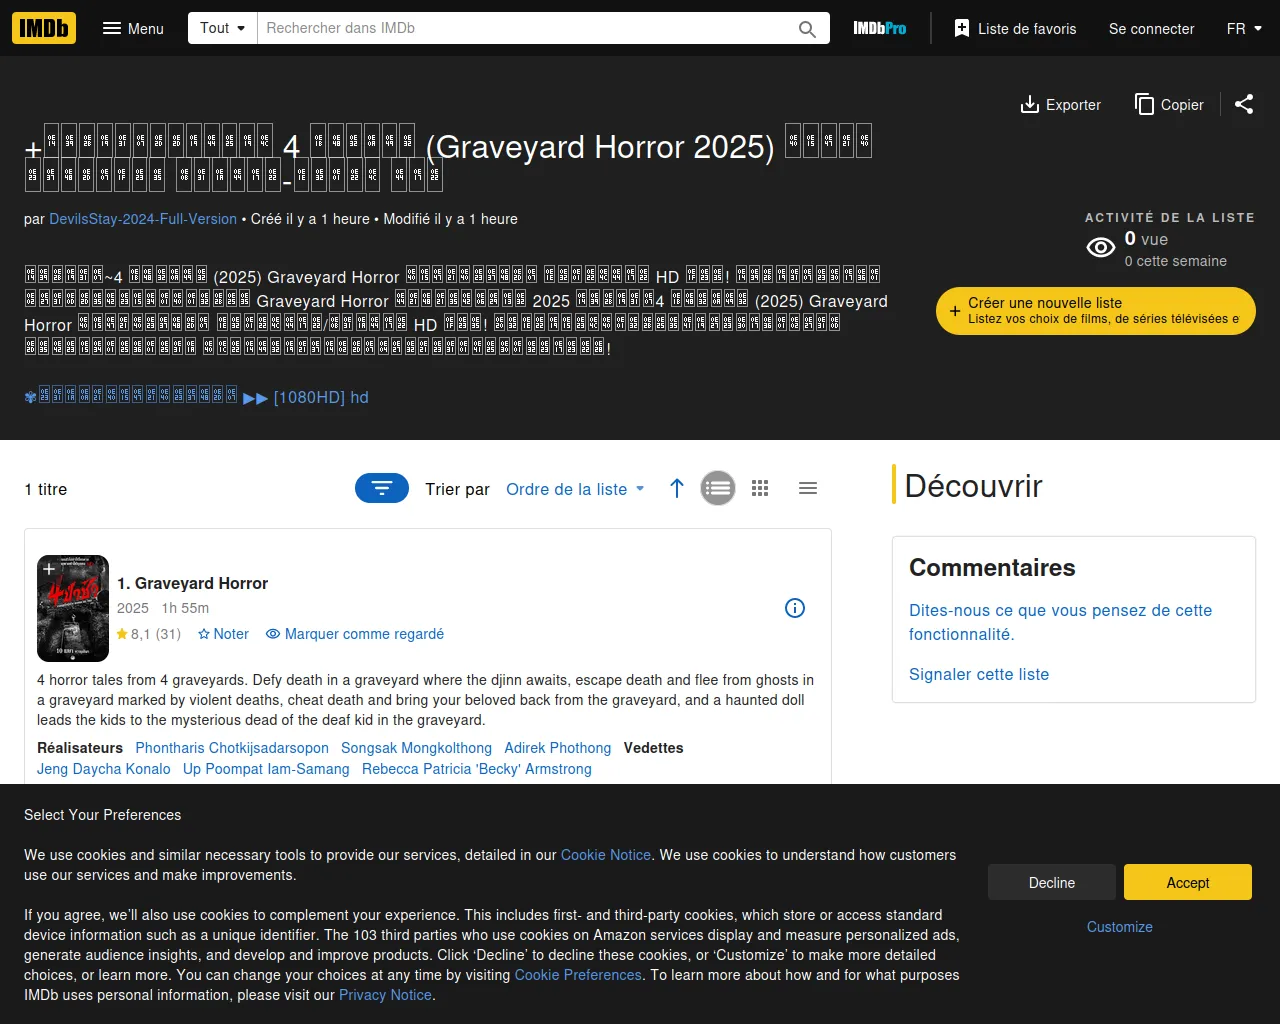Open the main Menu
1280x1024 pixels.
(133, 29)
